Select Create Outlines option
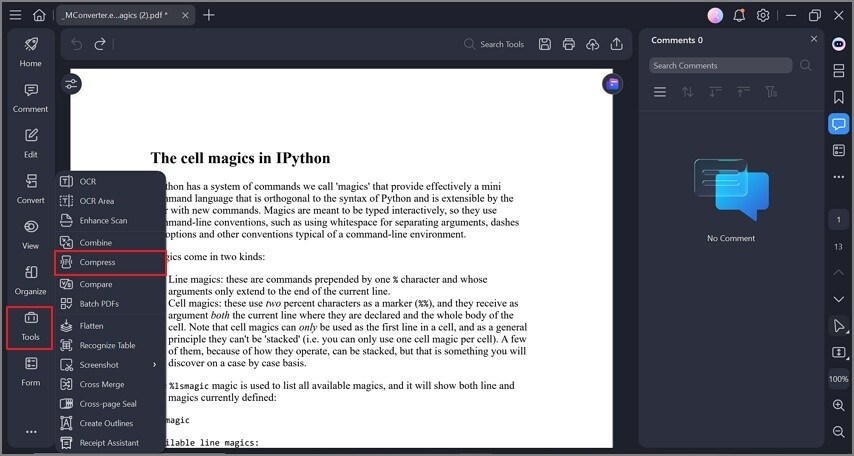854x456 pixels. [x=111, y=423]
